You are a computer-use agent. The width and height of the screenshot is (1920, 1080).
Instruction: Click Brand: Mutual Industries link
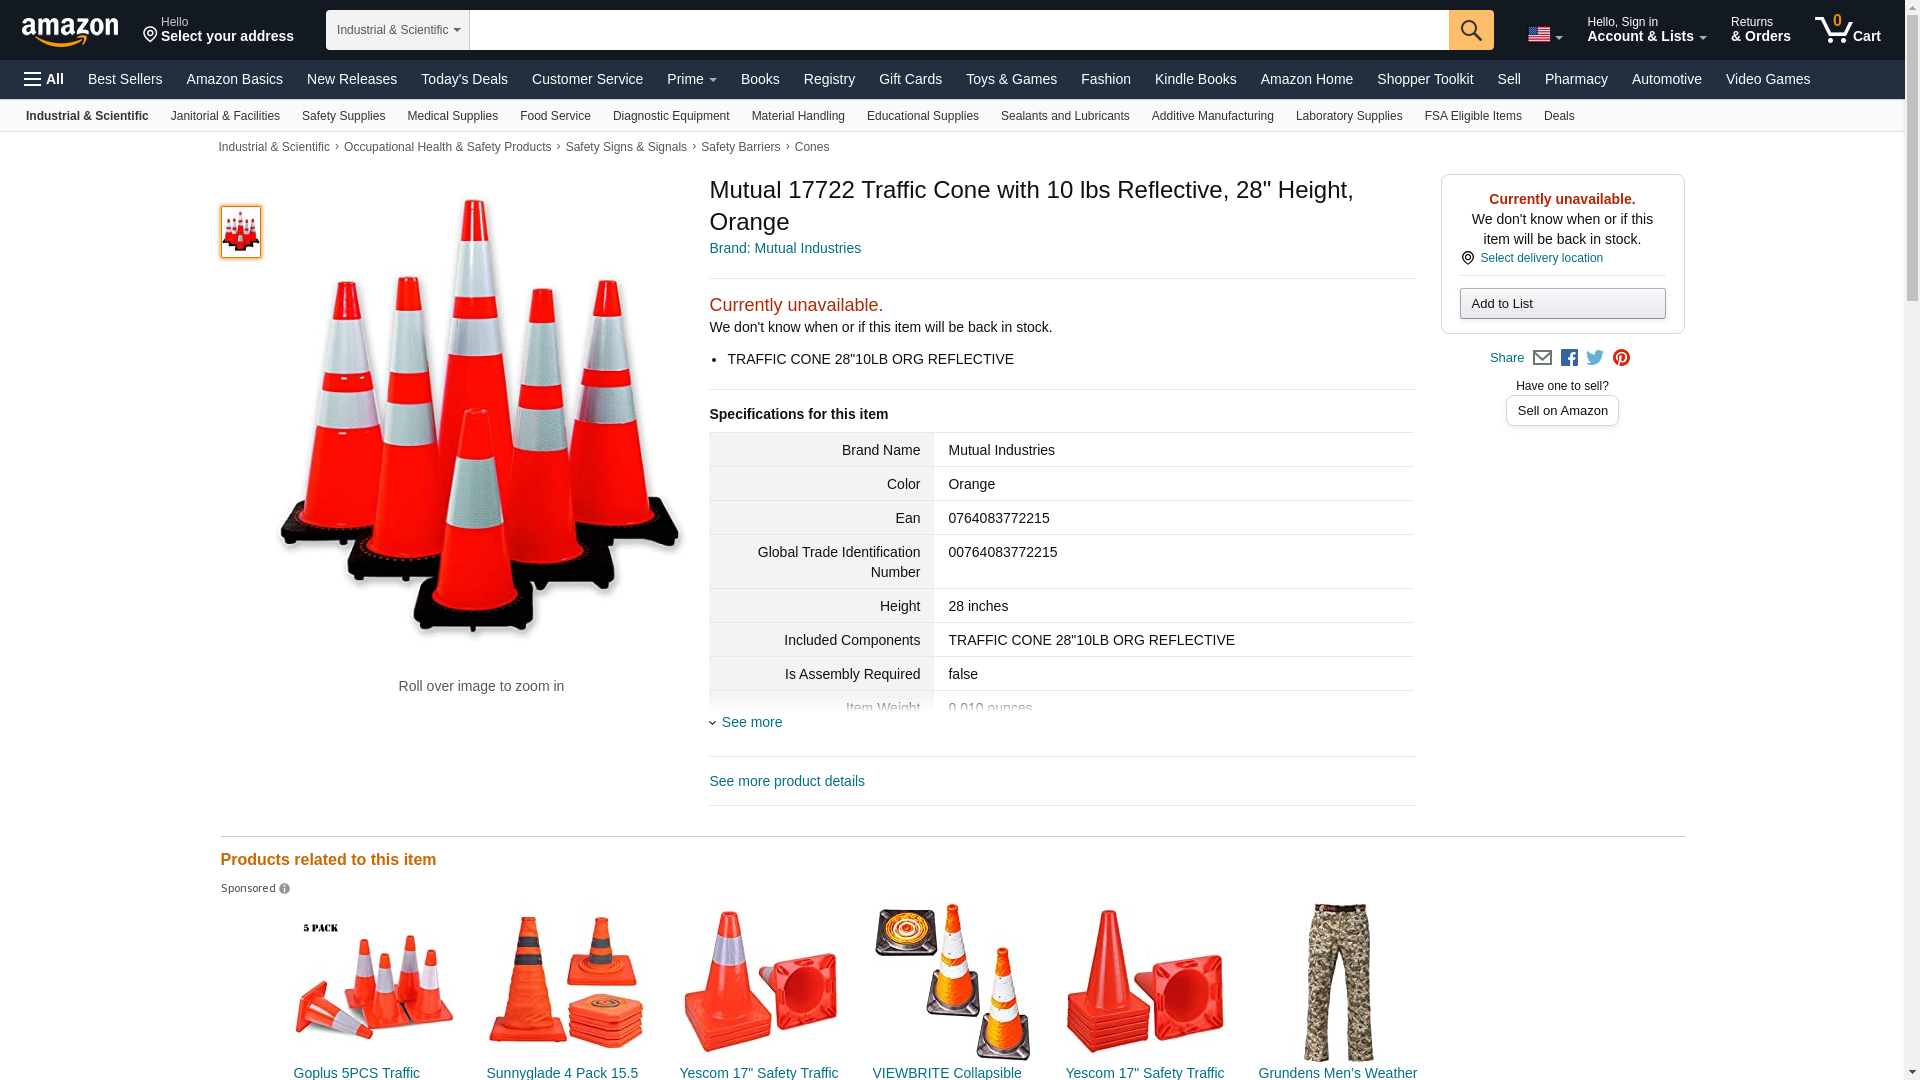(x=785, y=248)
